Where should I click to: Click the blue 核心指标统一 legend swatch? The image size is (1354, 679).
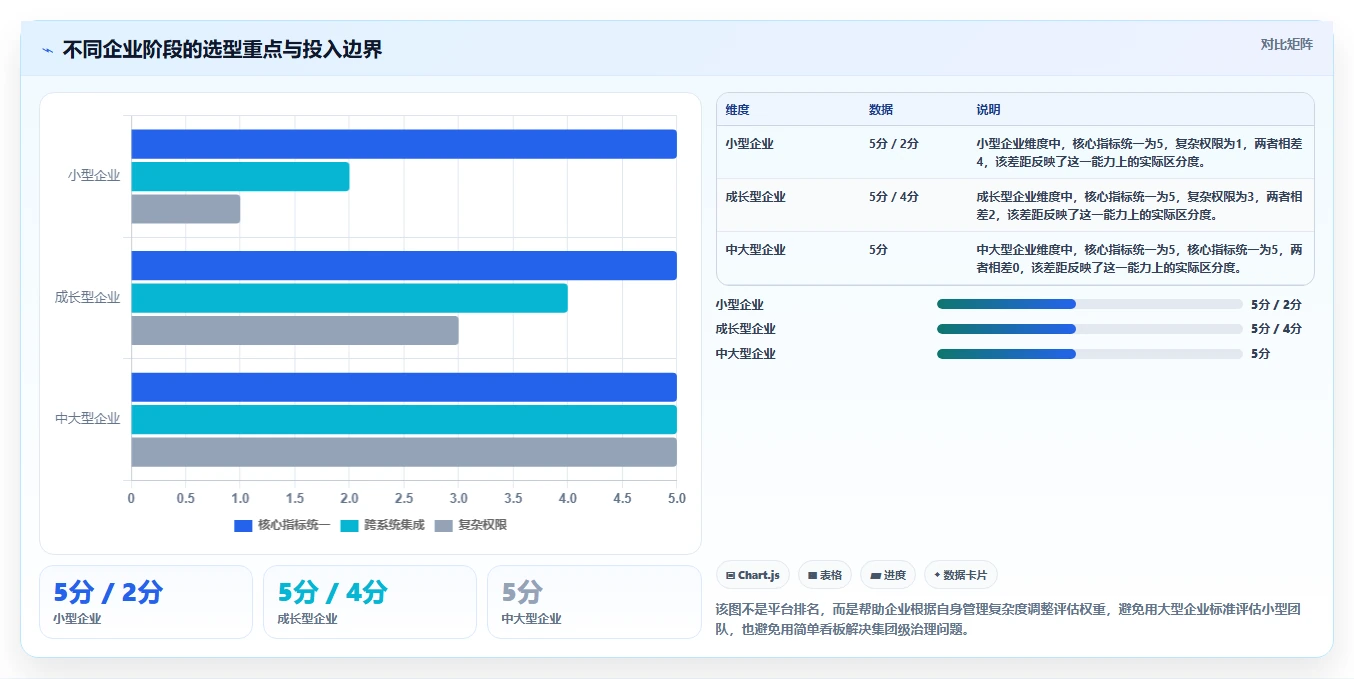tap(243, 525)
